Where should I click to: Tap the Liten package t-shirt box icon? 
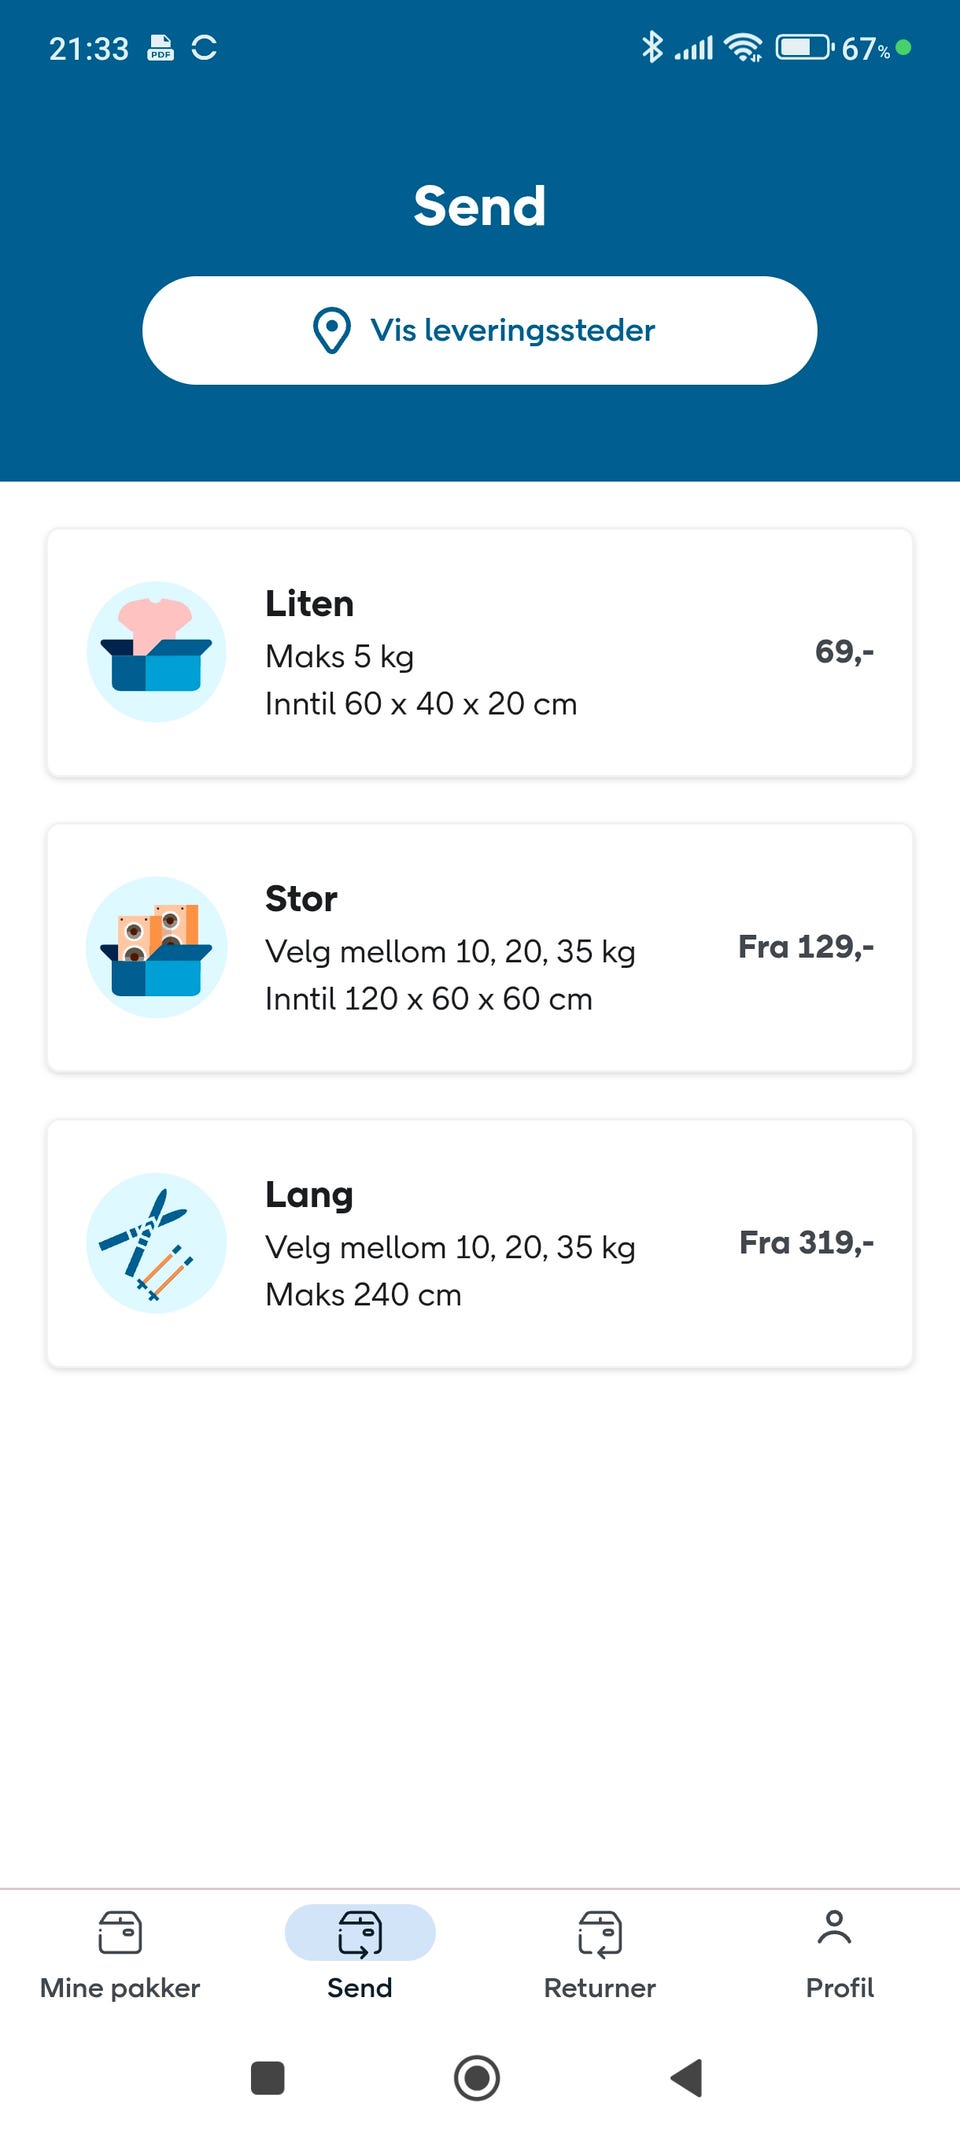[156, 651]
